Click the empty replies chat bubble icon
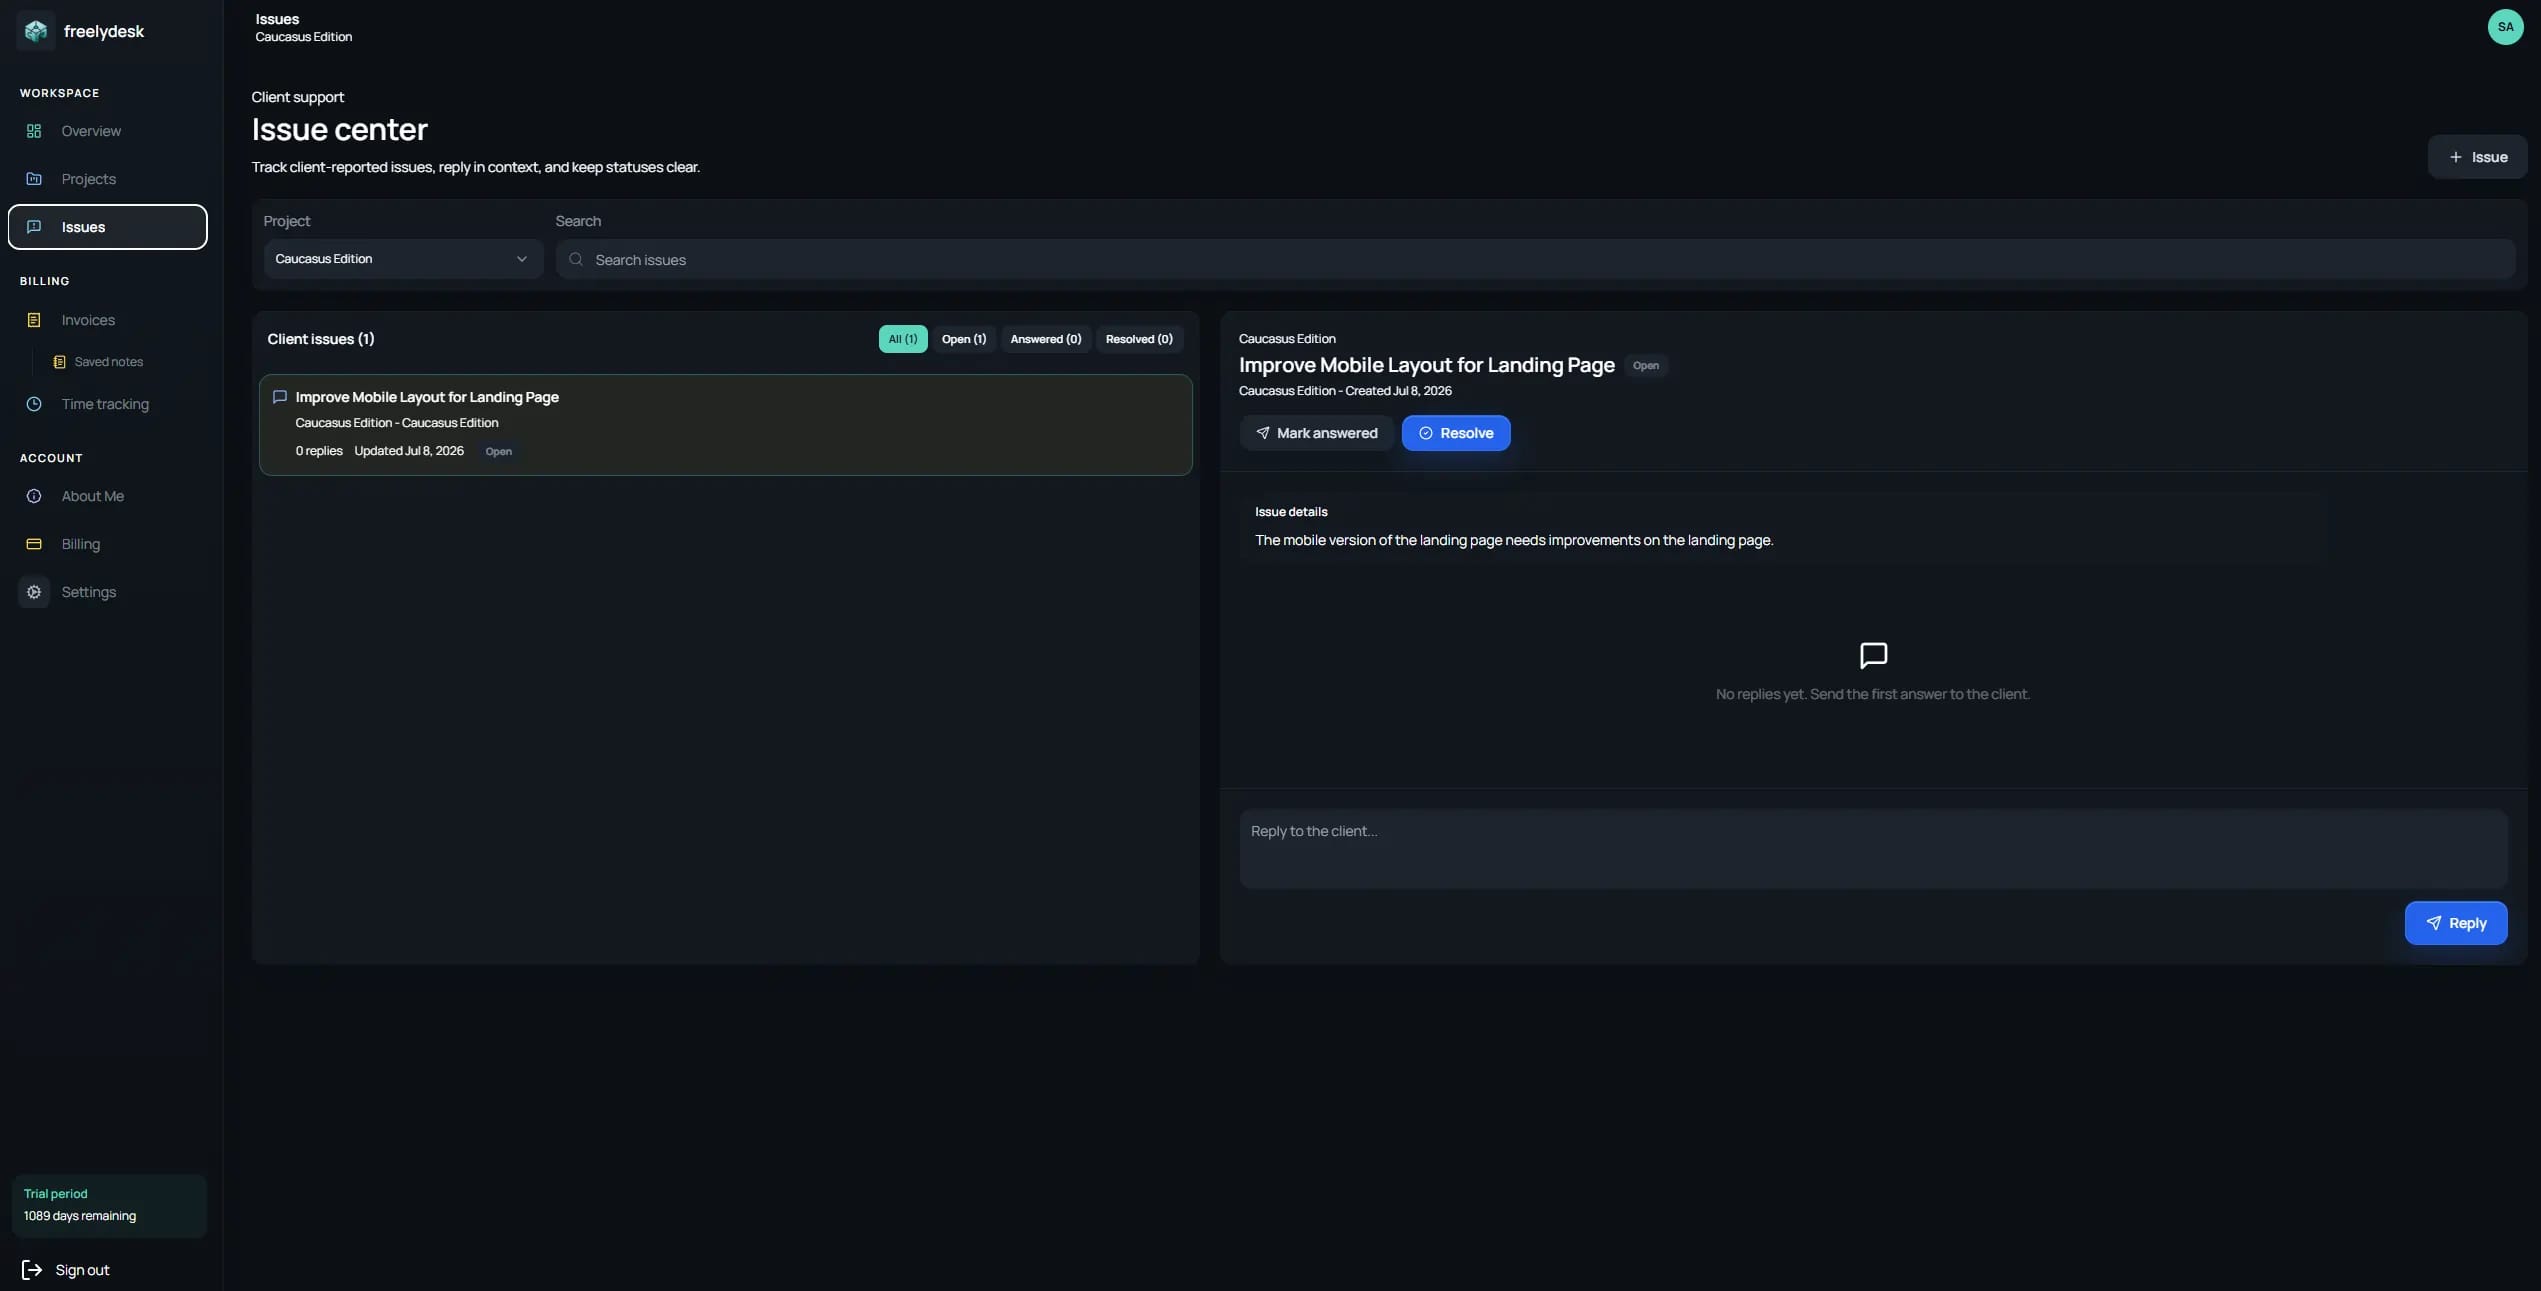The image size is (2541, 1291). click(x=1873, y=655)
